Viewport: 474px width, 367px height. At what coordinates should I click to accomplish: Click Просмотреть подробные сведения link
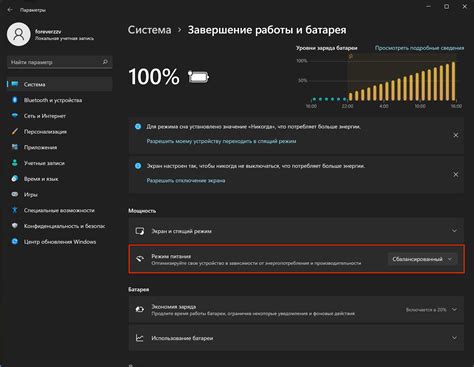pyautogui.click(x=419, y=48)
